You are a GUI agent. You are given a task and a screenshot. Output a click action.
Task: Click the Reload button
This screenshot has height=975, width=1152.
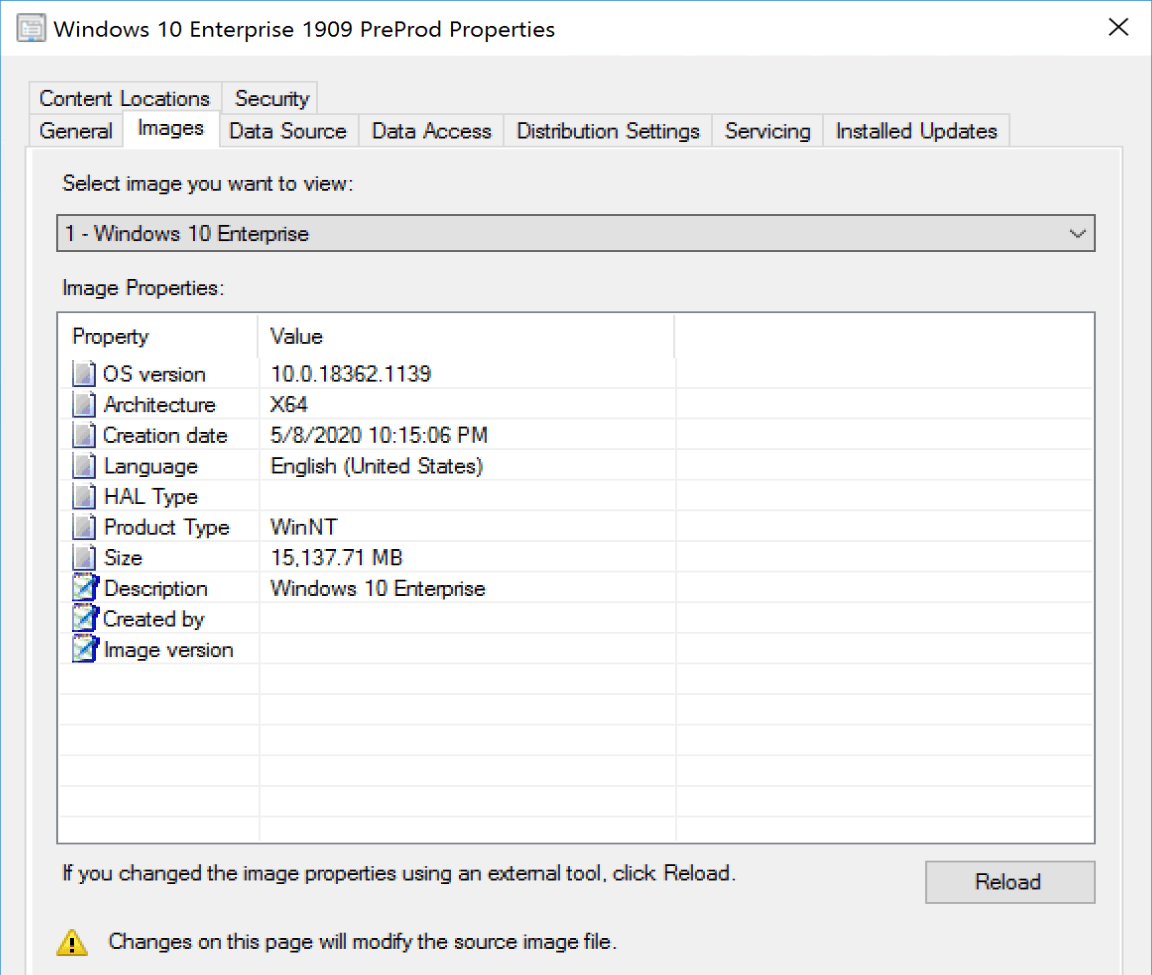[1009, 882]
